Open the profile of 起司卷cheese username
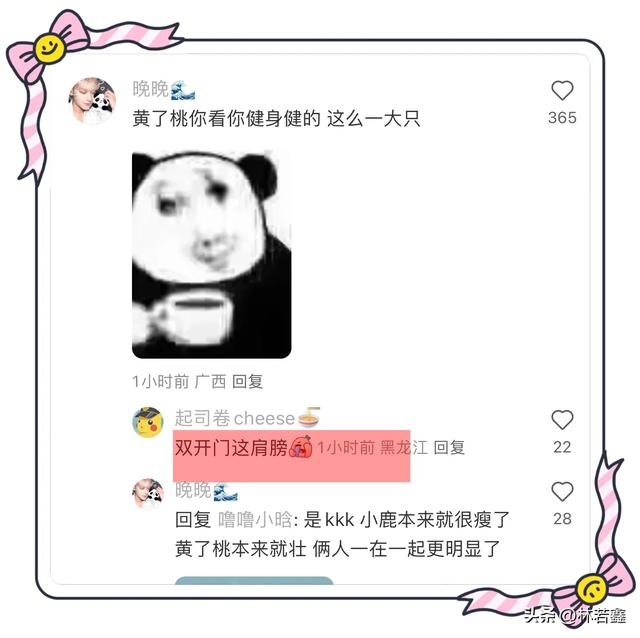 [x=235, y=418]
